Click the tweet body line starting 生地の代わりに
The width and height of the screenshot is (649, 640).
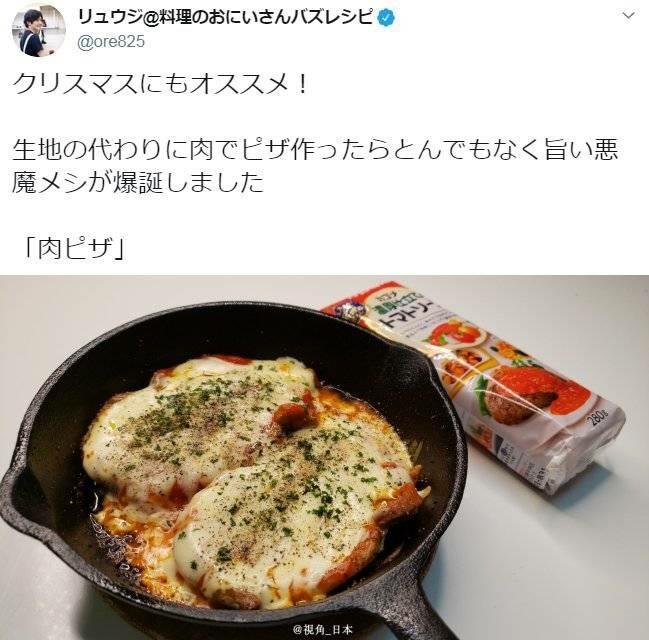click(315, 150)
